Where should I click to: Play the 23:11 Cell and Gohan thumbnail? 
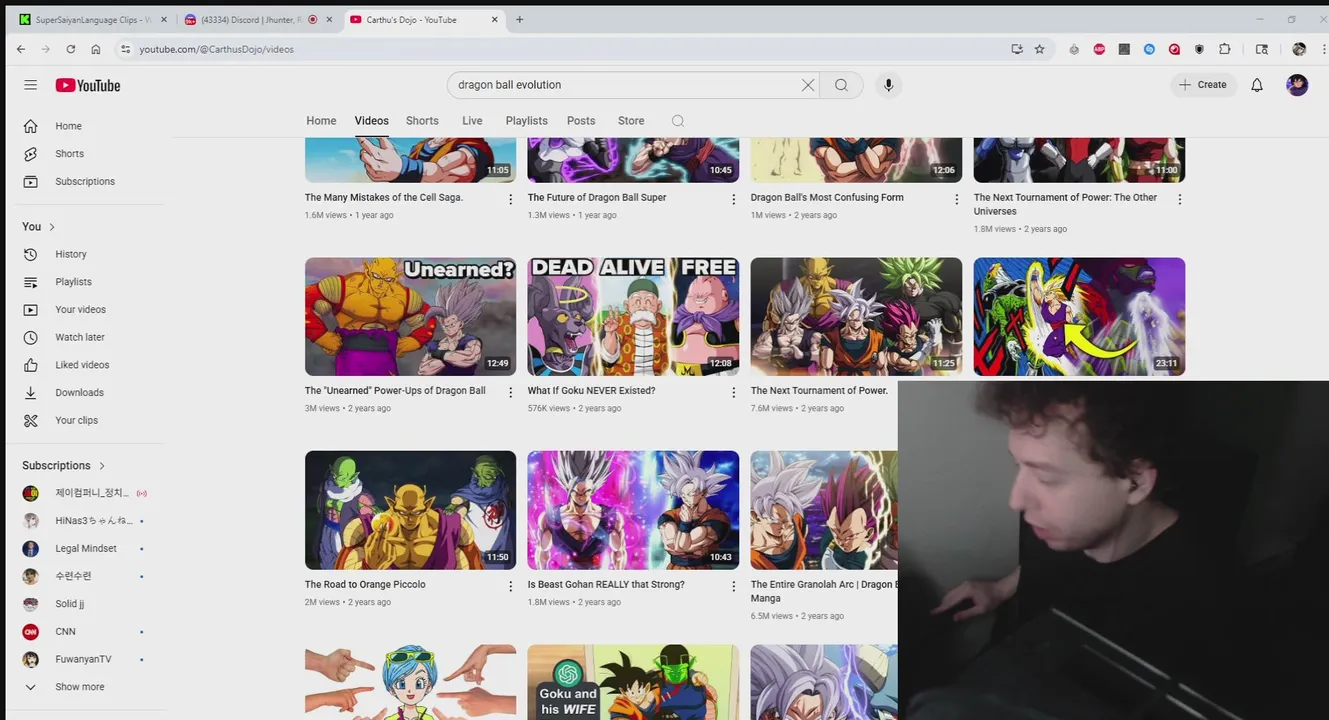pyautogui.click(x=1079, y=317)
